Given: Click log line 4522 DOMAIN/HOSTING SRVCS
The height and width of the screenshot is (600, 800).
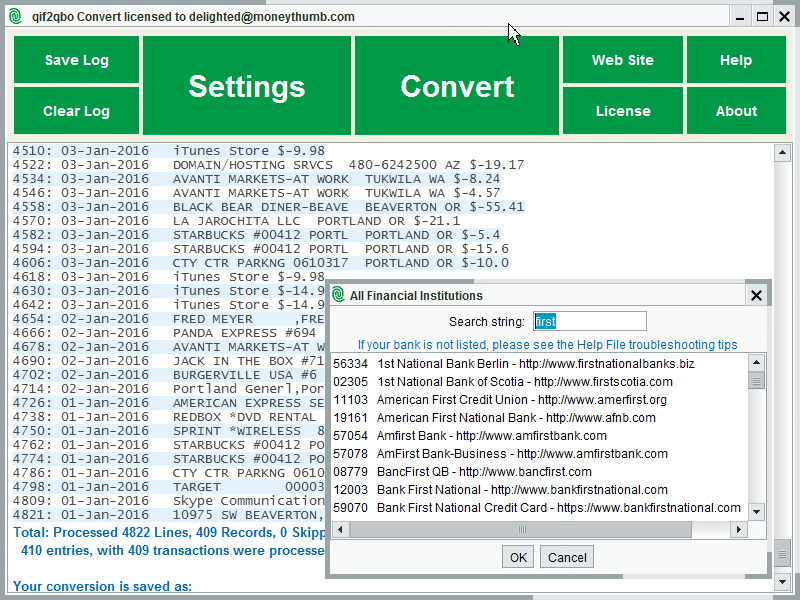Looking at the screenshot, I should (x=268, y=165).
